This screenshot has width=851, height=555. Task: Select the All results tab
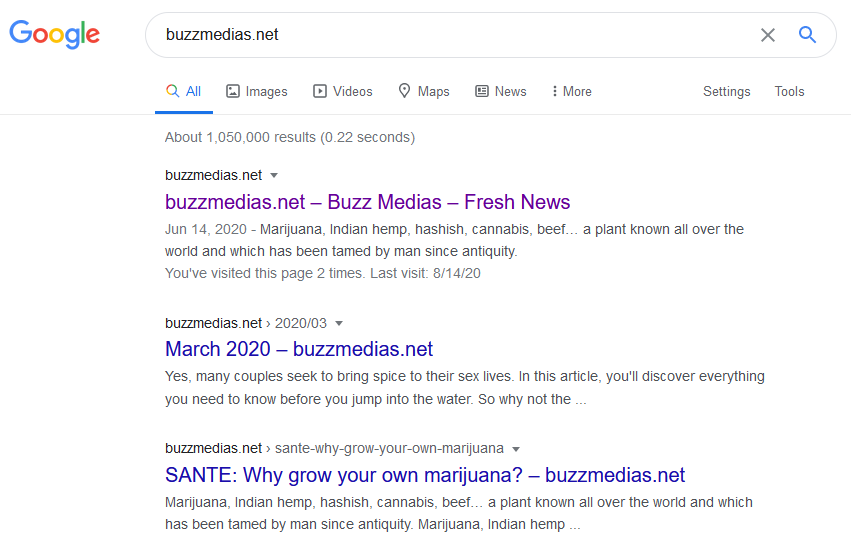184,91
